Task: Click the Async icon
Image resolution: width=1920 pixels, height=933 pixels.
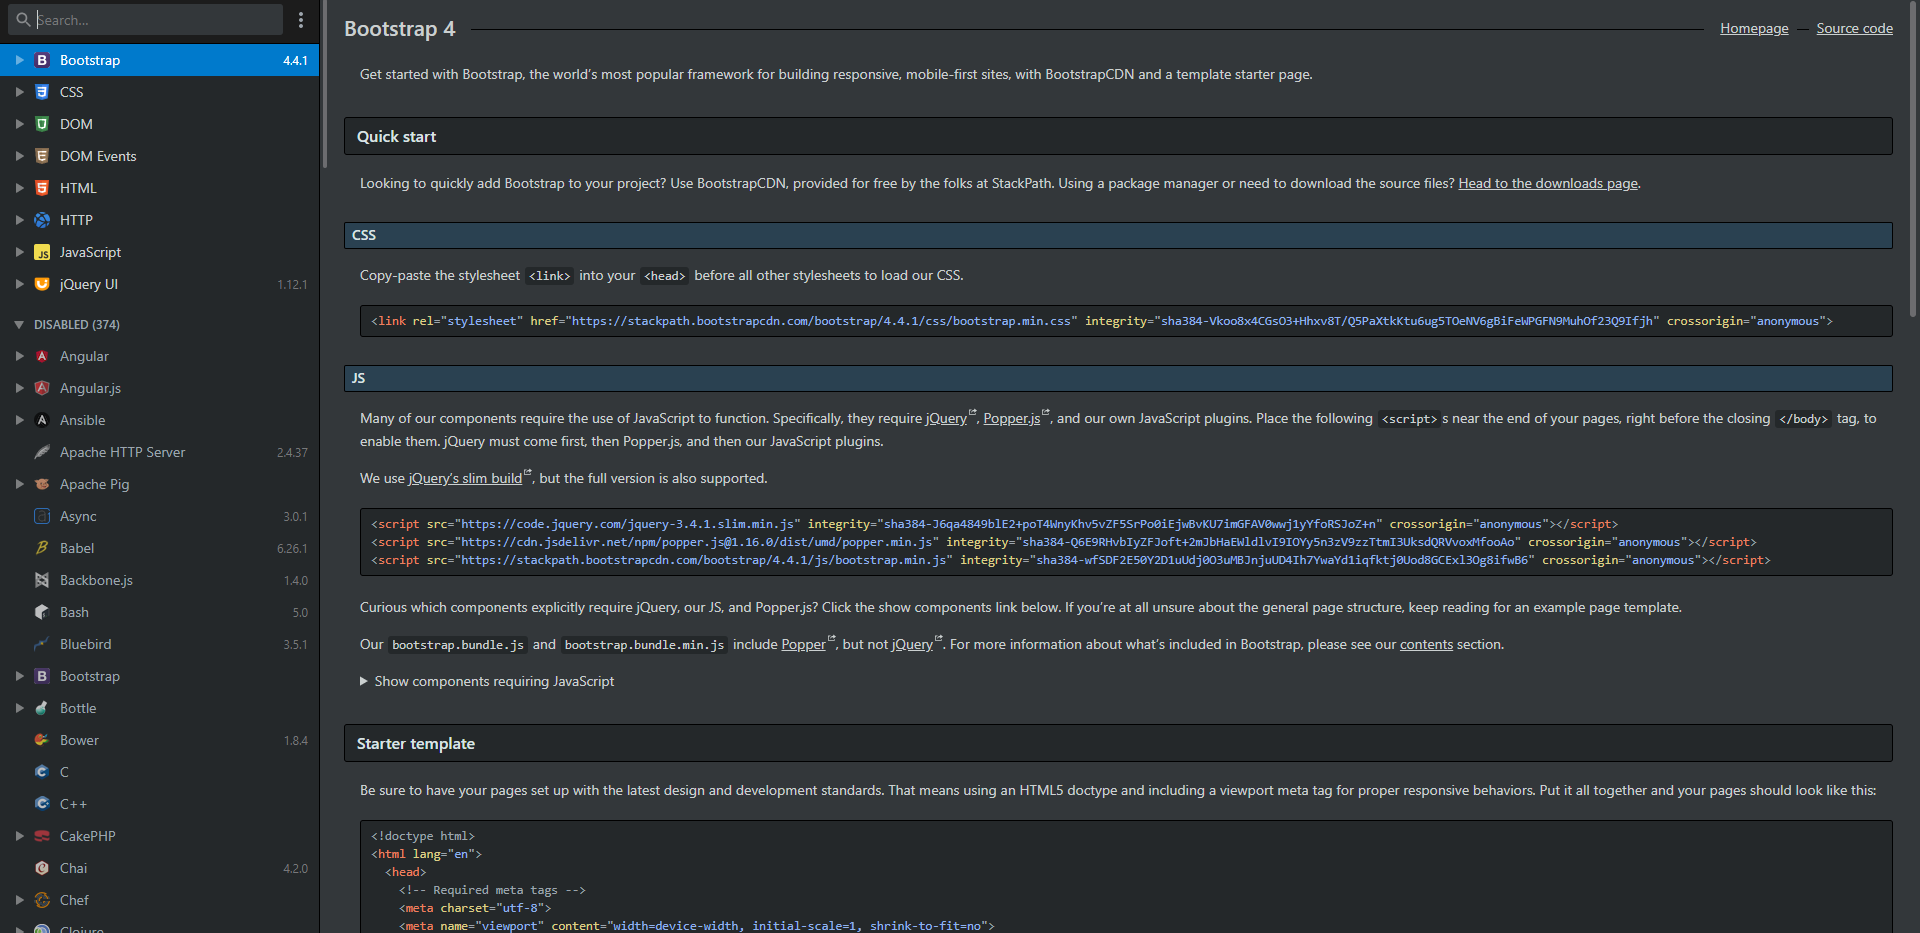Action: [x=42, y=516]
